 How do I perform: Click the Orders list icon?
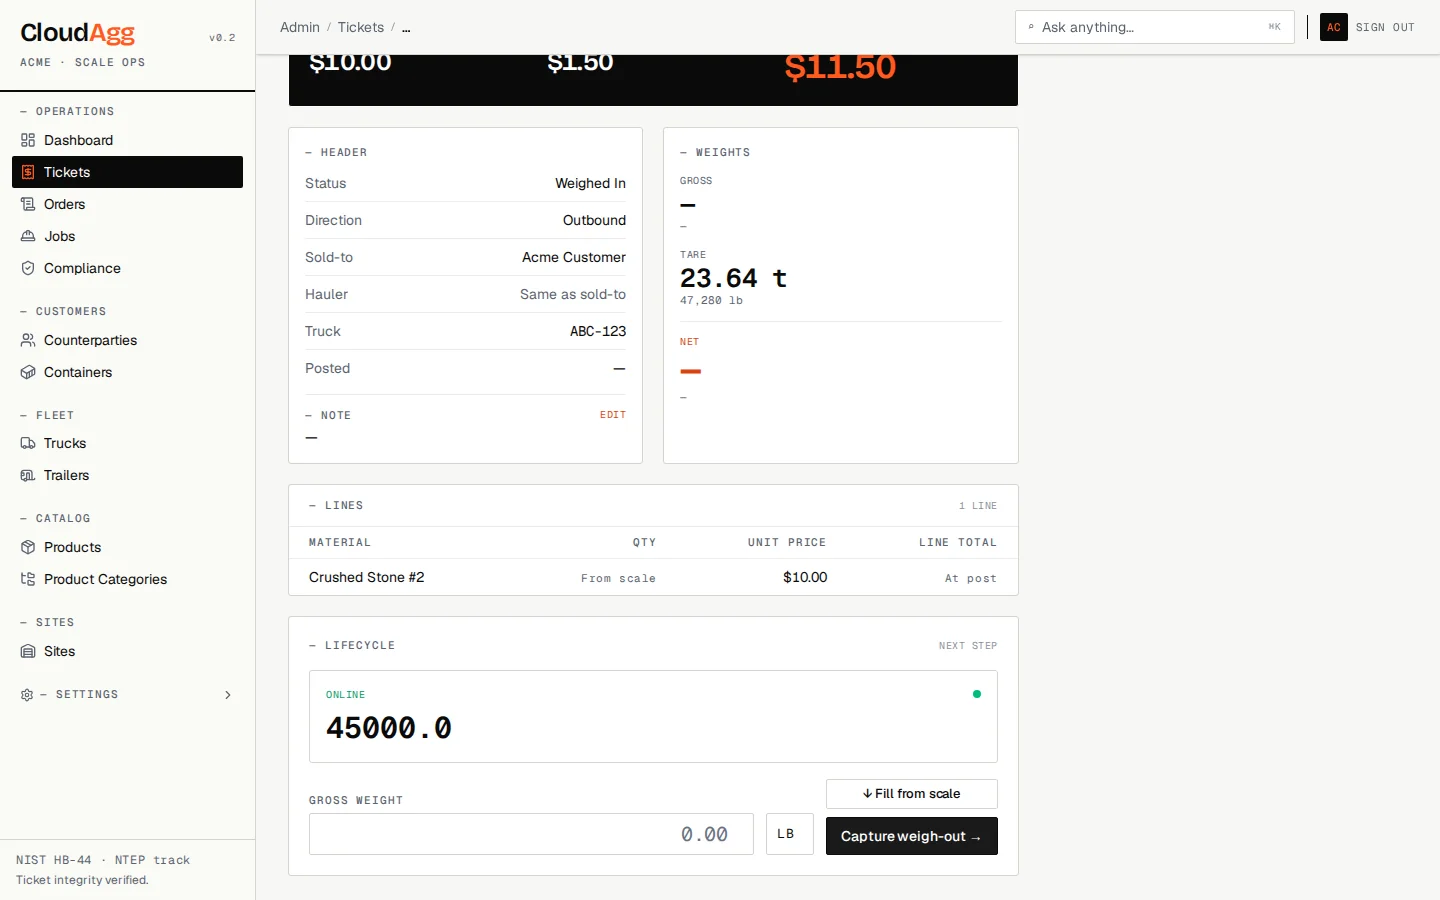(x=28, y=204)
